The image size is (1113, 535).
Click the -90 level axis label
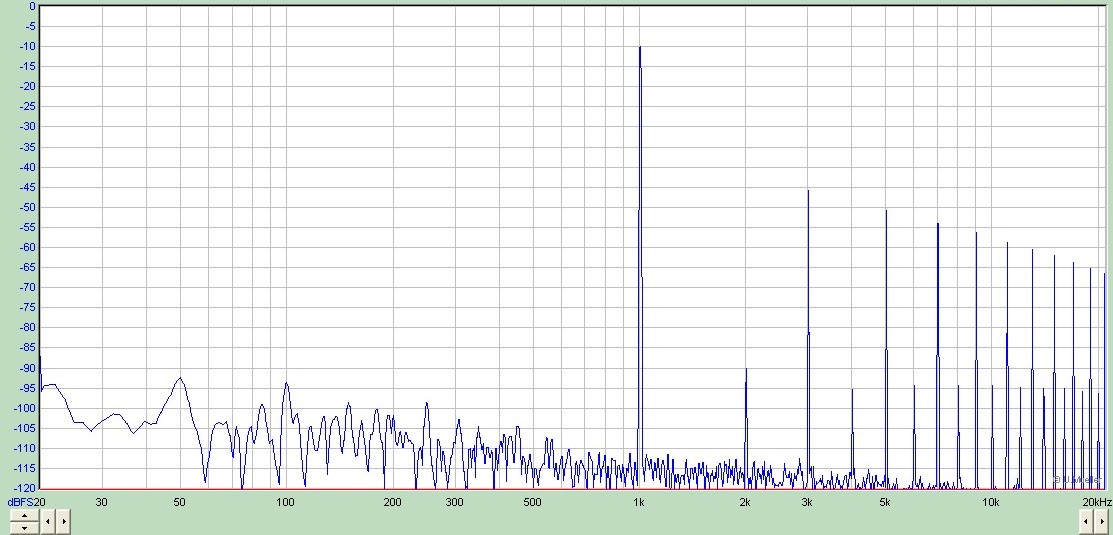(27, 368)
